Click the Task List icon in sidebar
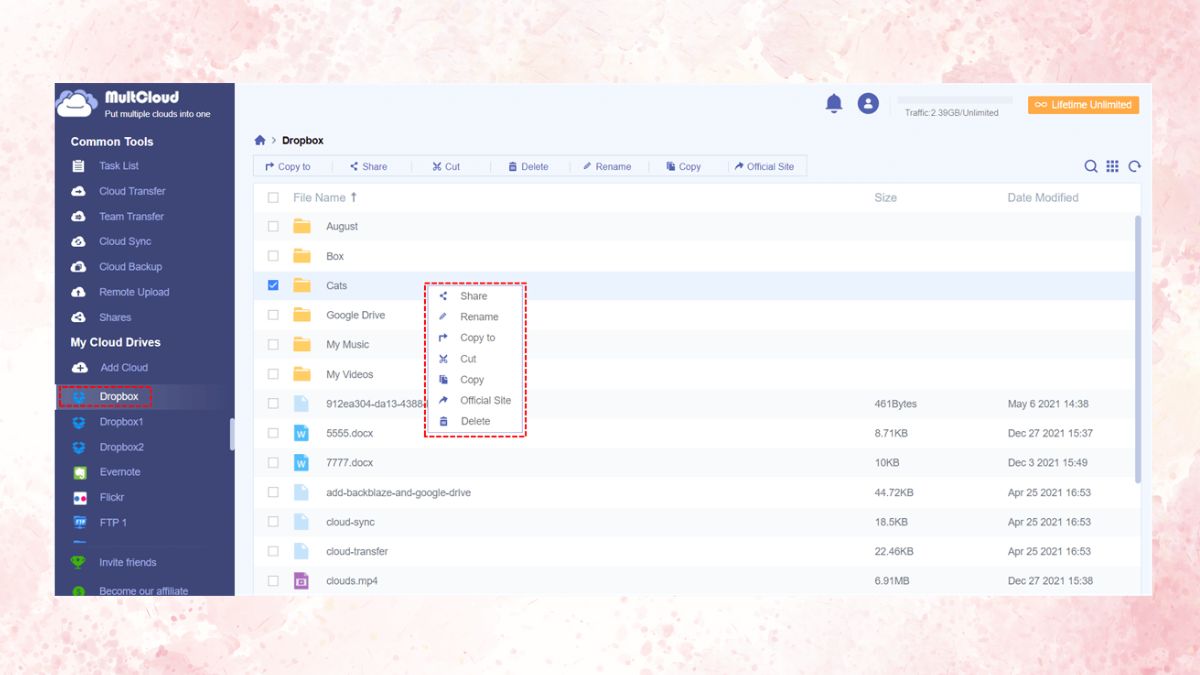Image resolution: width=1200 pixels, height=675 pixels. click(x=78, y=166)
